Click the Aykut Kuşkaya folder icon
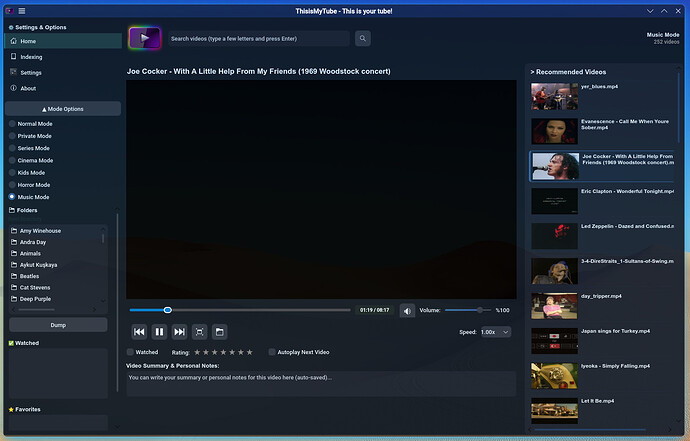 [x=14, y=265]
